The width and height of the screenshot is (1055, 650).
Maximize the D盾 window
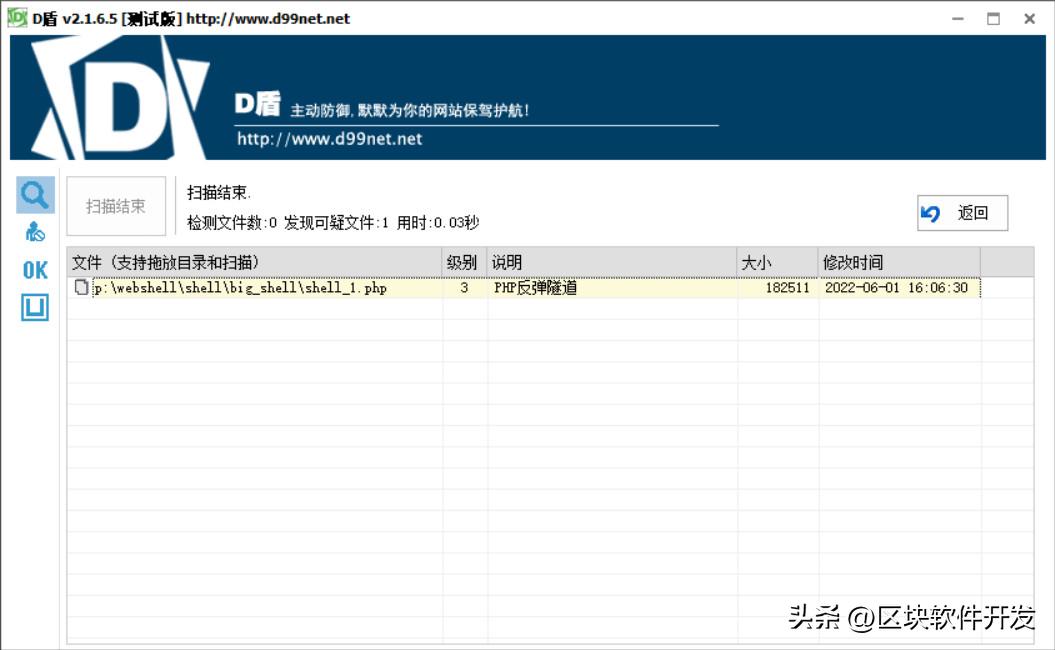(992, 18)
